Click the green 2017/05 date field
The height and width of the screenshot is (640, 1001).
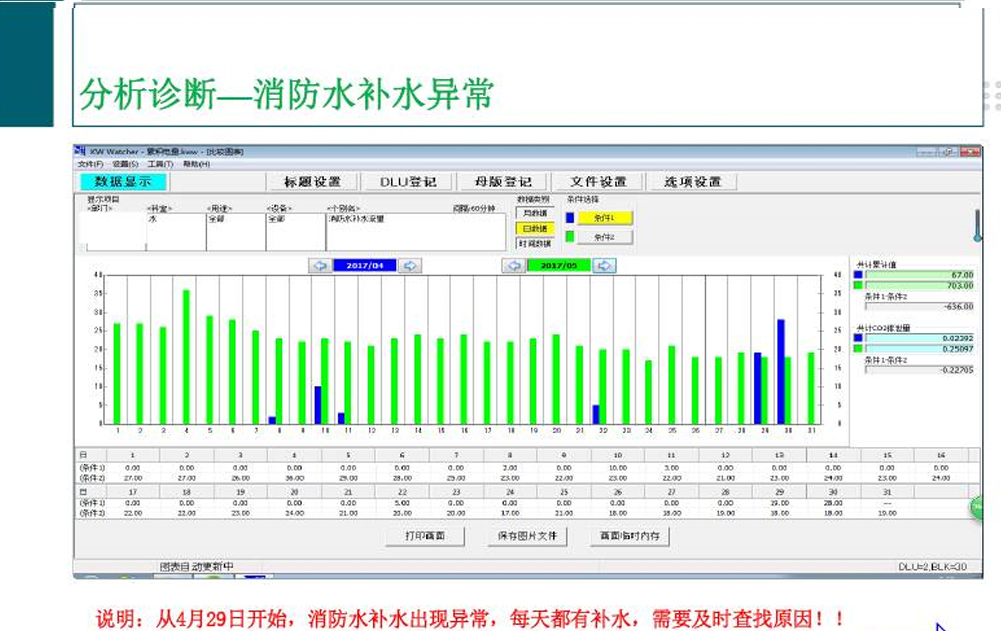tap(559, 265)
